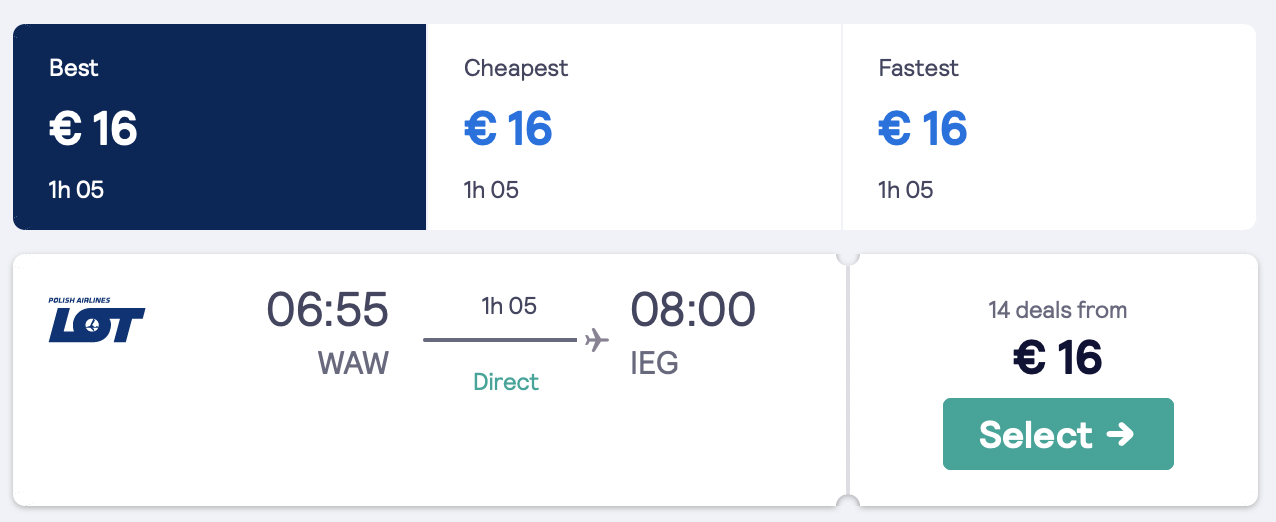Click the 08:00 arrival time
Image resolution: width=1276 pixels, height=522 pixels.
(x=693, y=310)
